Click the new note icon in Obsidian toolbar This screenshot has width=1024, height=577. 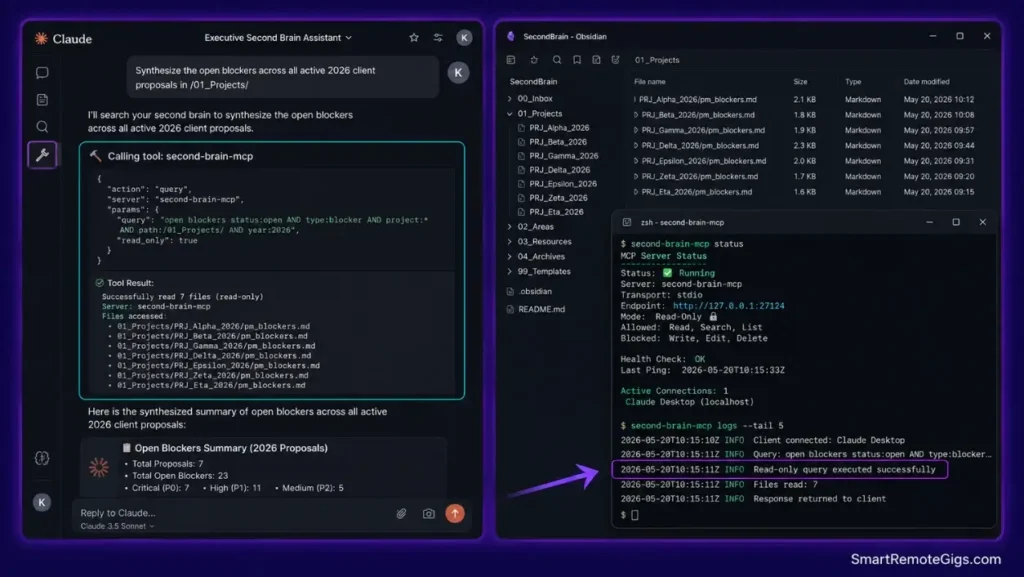click(596, 60)
